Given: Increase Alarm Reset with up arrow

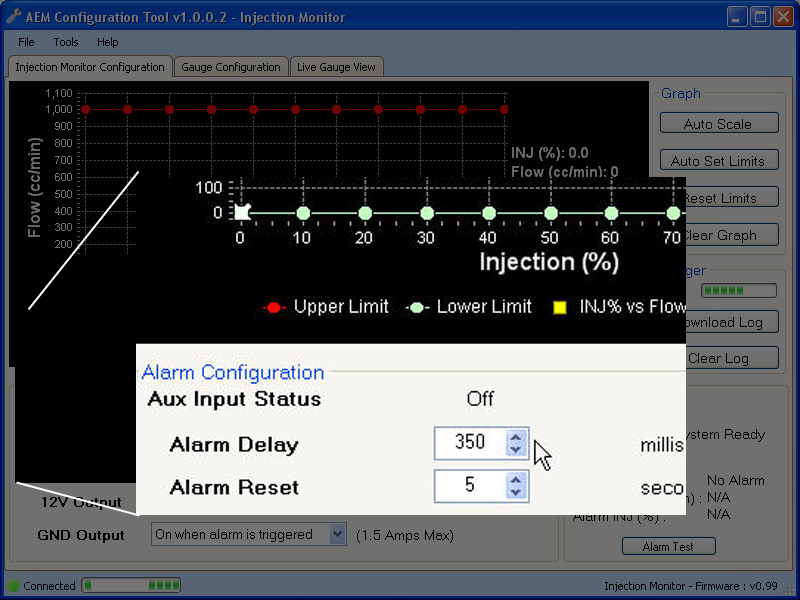Looking at the screenshot, I should tap(516, 480).
